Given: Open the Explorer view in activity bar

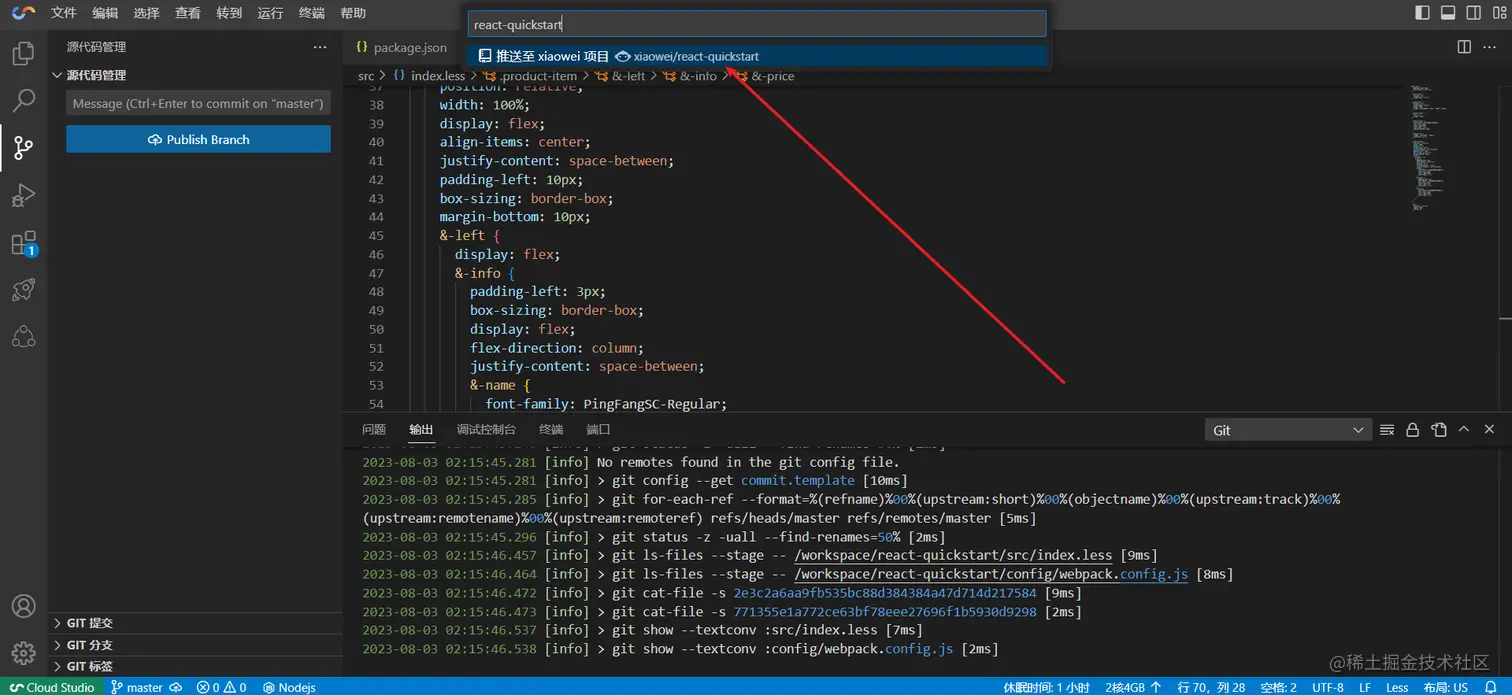Looking at the screenshot, I should [x=23, y=53].
